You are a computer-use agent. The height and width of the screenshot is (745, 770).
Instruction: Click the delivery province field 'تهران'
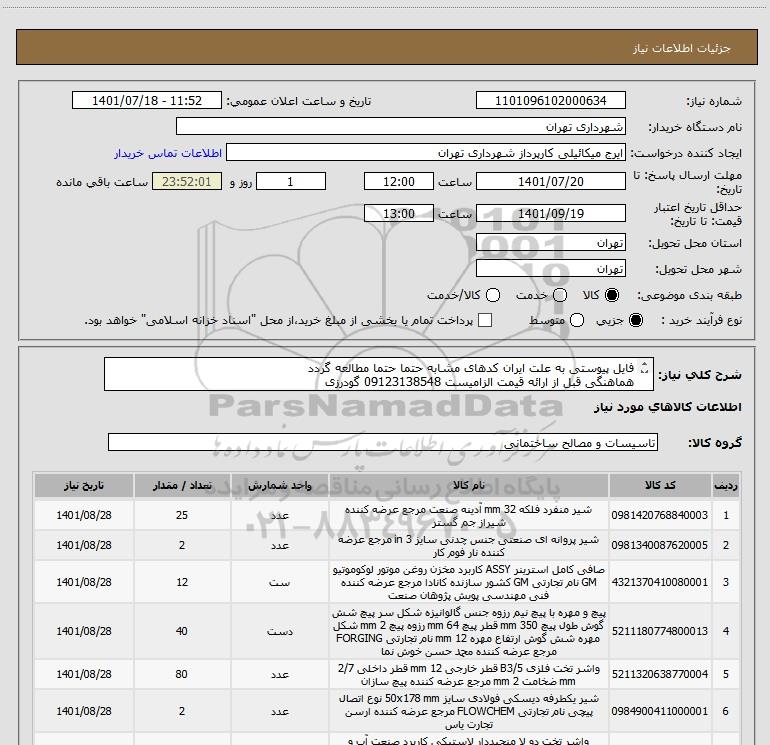(x=550, y=243)
